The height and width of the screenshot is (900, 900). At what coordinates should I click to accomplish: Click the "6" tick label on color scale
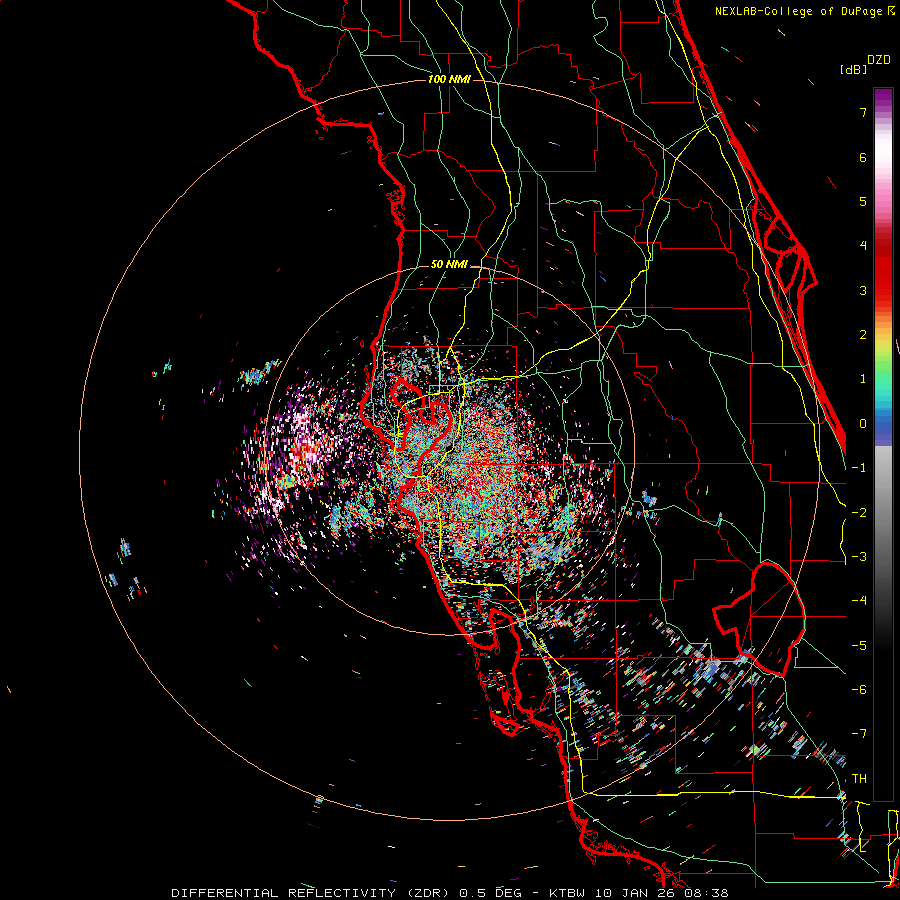pyautogui.click(x=863, y=157)
